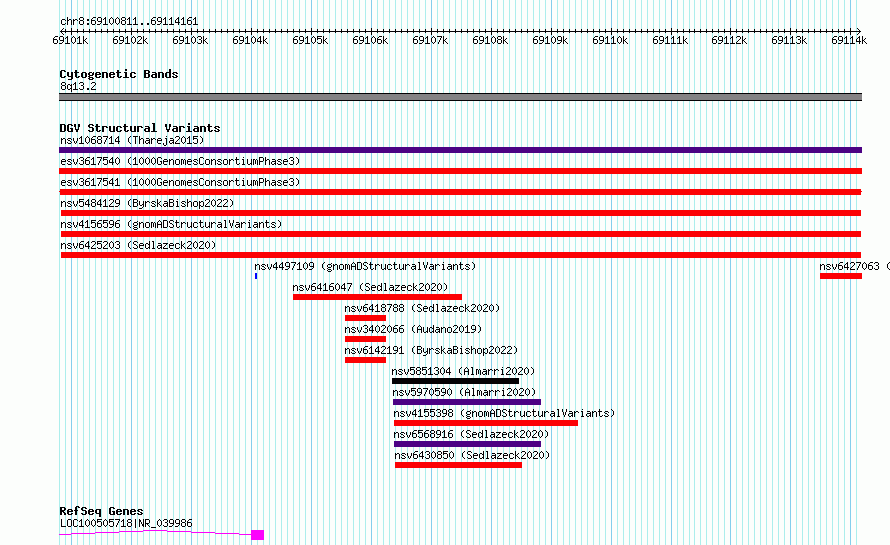Click the 69104k ruler tick label
The height and width of the screenshot is (545, 890).
(x=250, y=40)
